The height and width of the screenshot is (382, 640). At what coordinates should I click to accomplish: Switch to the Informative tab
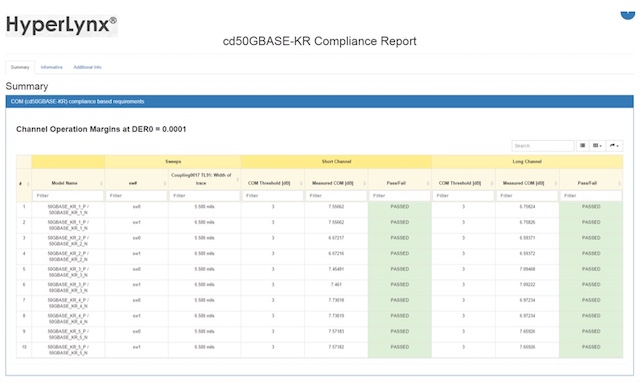(51, 67)
